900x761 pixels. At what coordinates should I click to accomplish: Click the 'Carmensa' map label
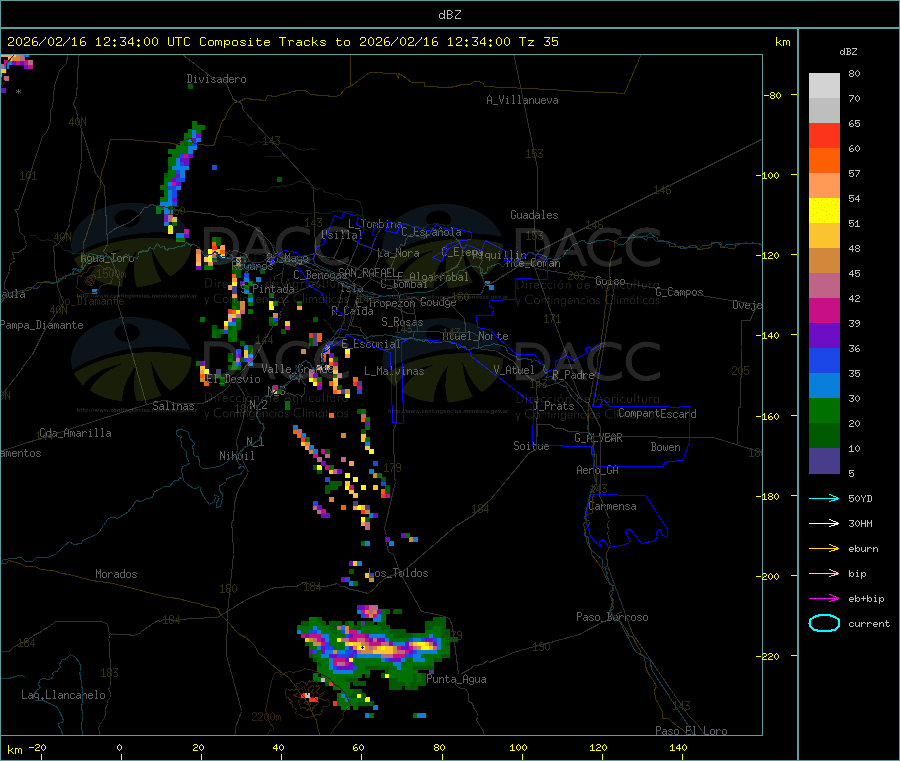612,506
